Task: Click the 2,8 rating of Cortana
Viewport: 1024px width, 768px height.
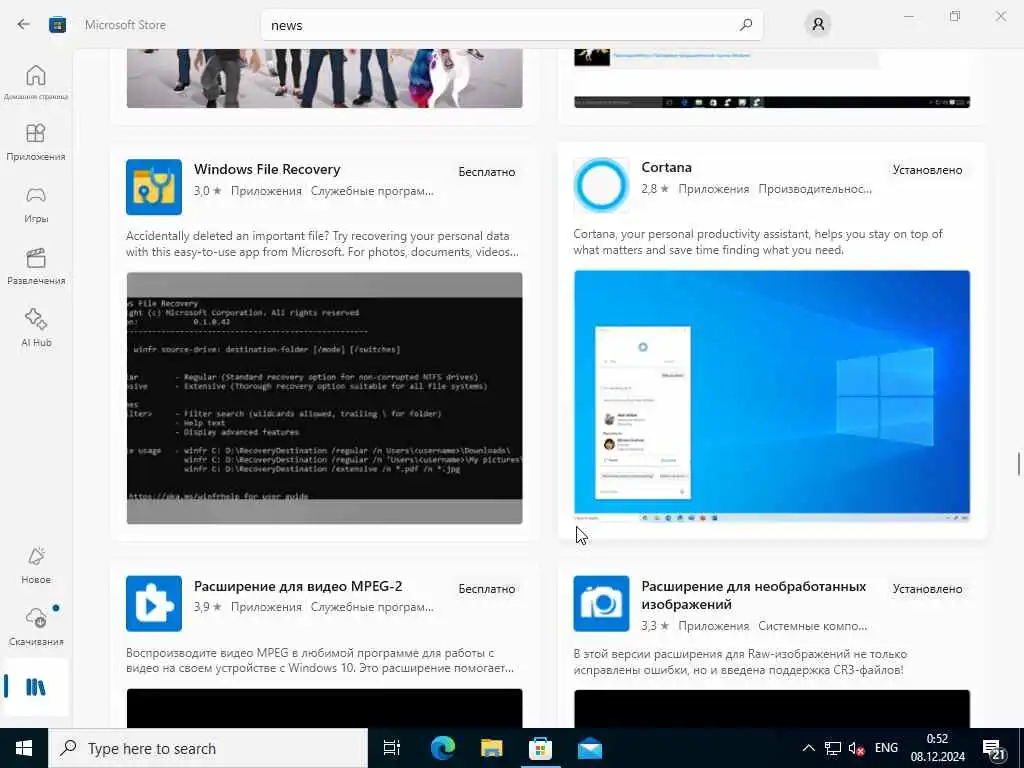Action: click(654, 189)
